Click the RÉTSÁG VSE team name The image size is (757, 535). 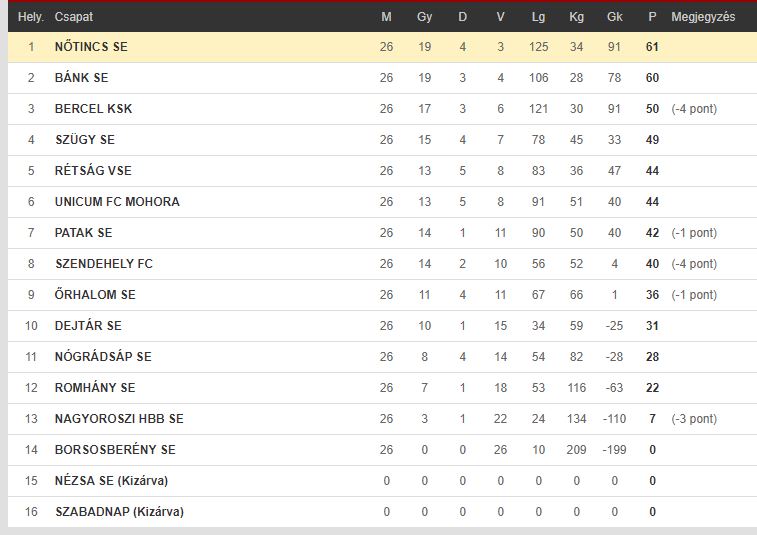click(x=93, y=170)
